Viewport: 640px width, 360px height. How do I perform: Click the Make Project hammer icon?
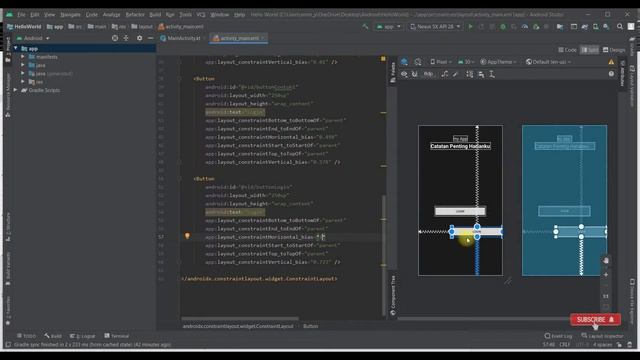[365, 27]
